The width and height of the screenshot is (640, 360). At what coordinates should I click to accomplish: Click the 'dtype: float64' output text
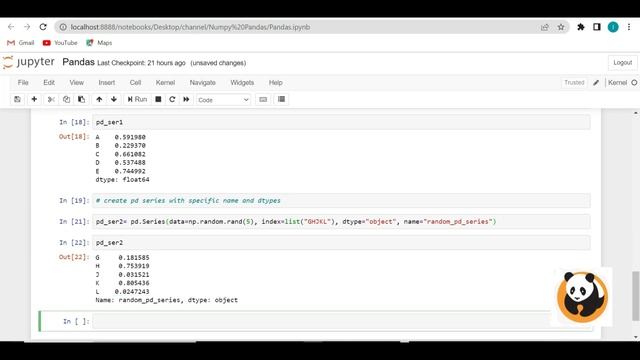click(122, 180)
